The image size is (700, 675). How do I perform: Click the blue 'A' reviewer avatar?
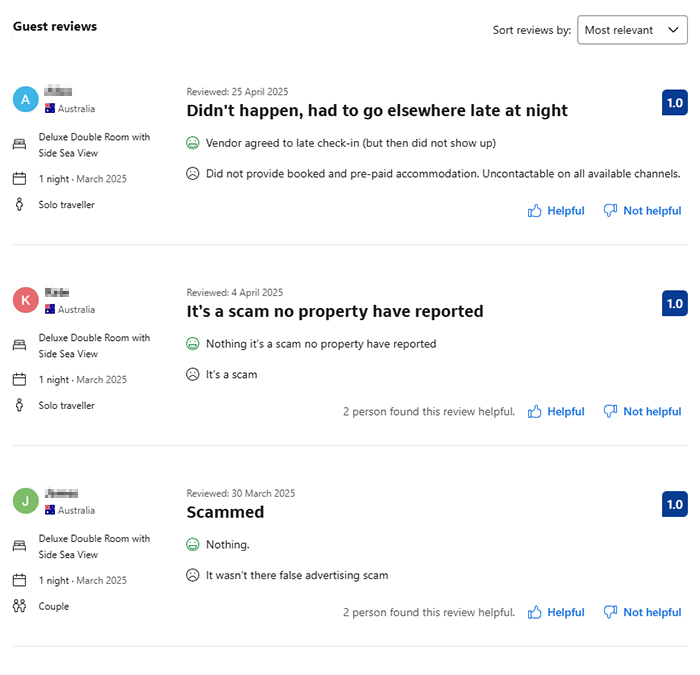click(26, 99)
